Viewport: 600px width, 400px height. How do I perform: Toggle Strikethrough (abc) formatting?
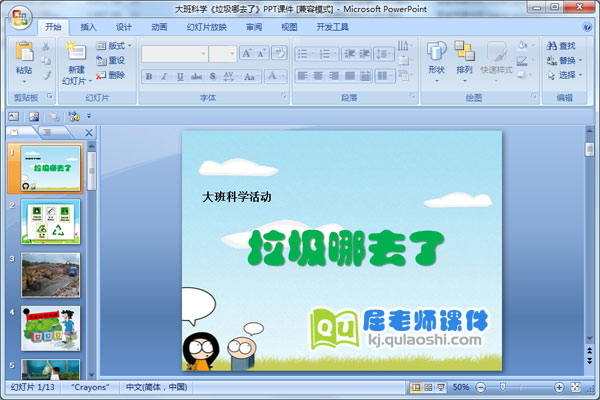click(x=196, y=76)
